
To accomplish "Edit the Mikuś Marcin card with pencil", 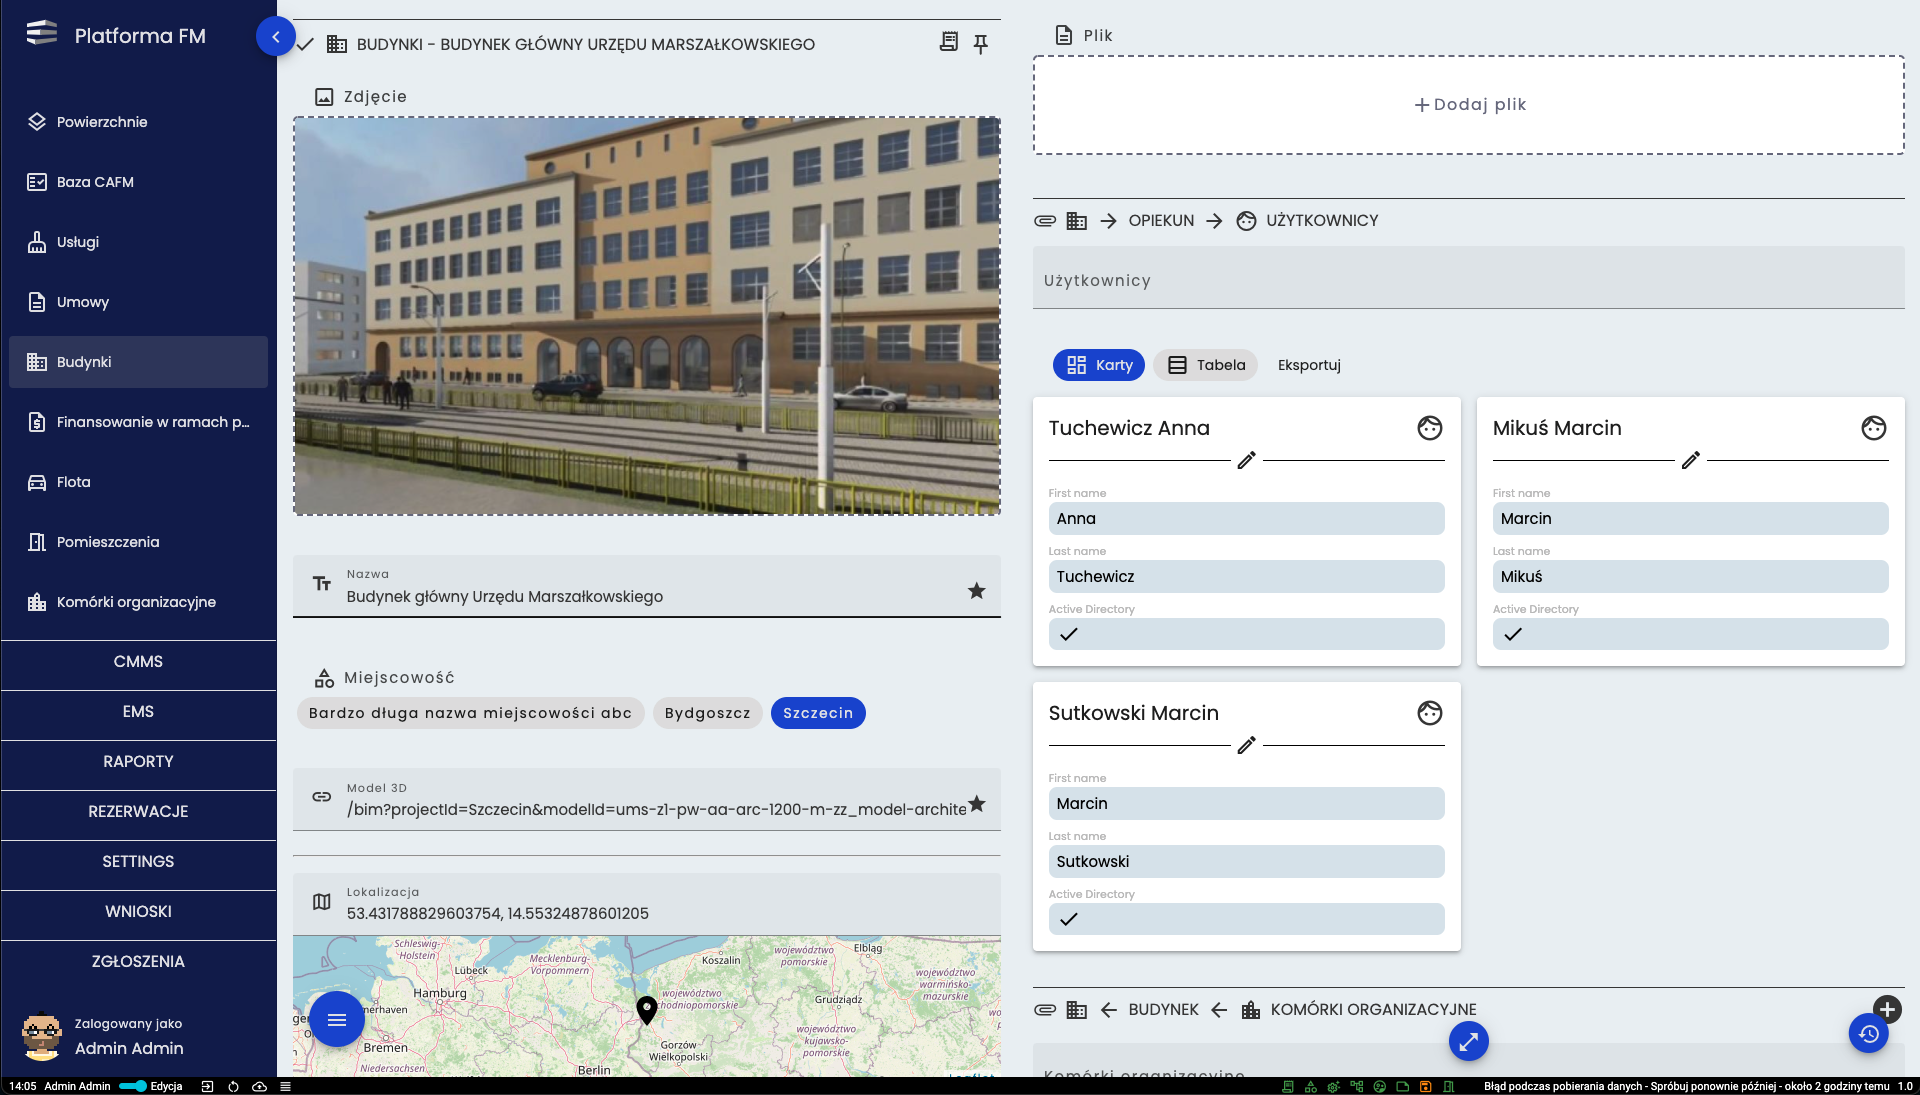I will click(1690, 460).
